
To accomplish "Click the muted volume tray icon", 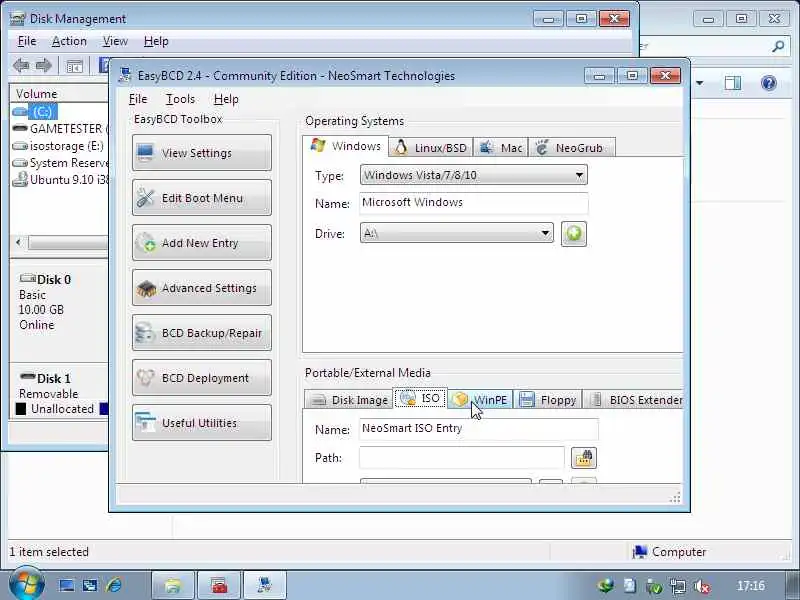I will click(x=703, y=586).
